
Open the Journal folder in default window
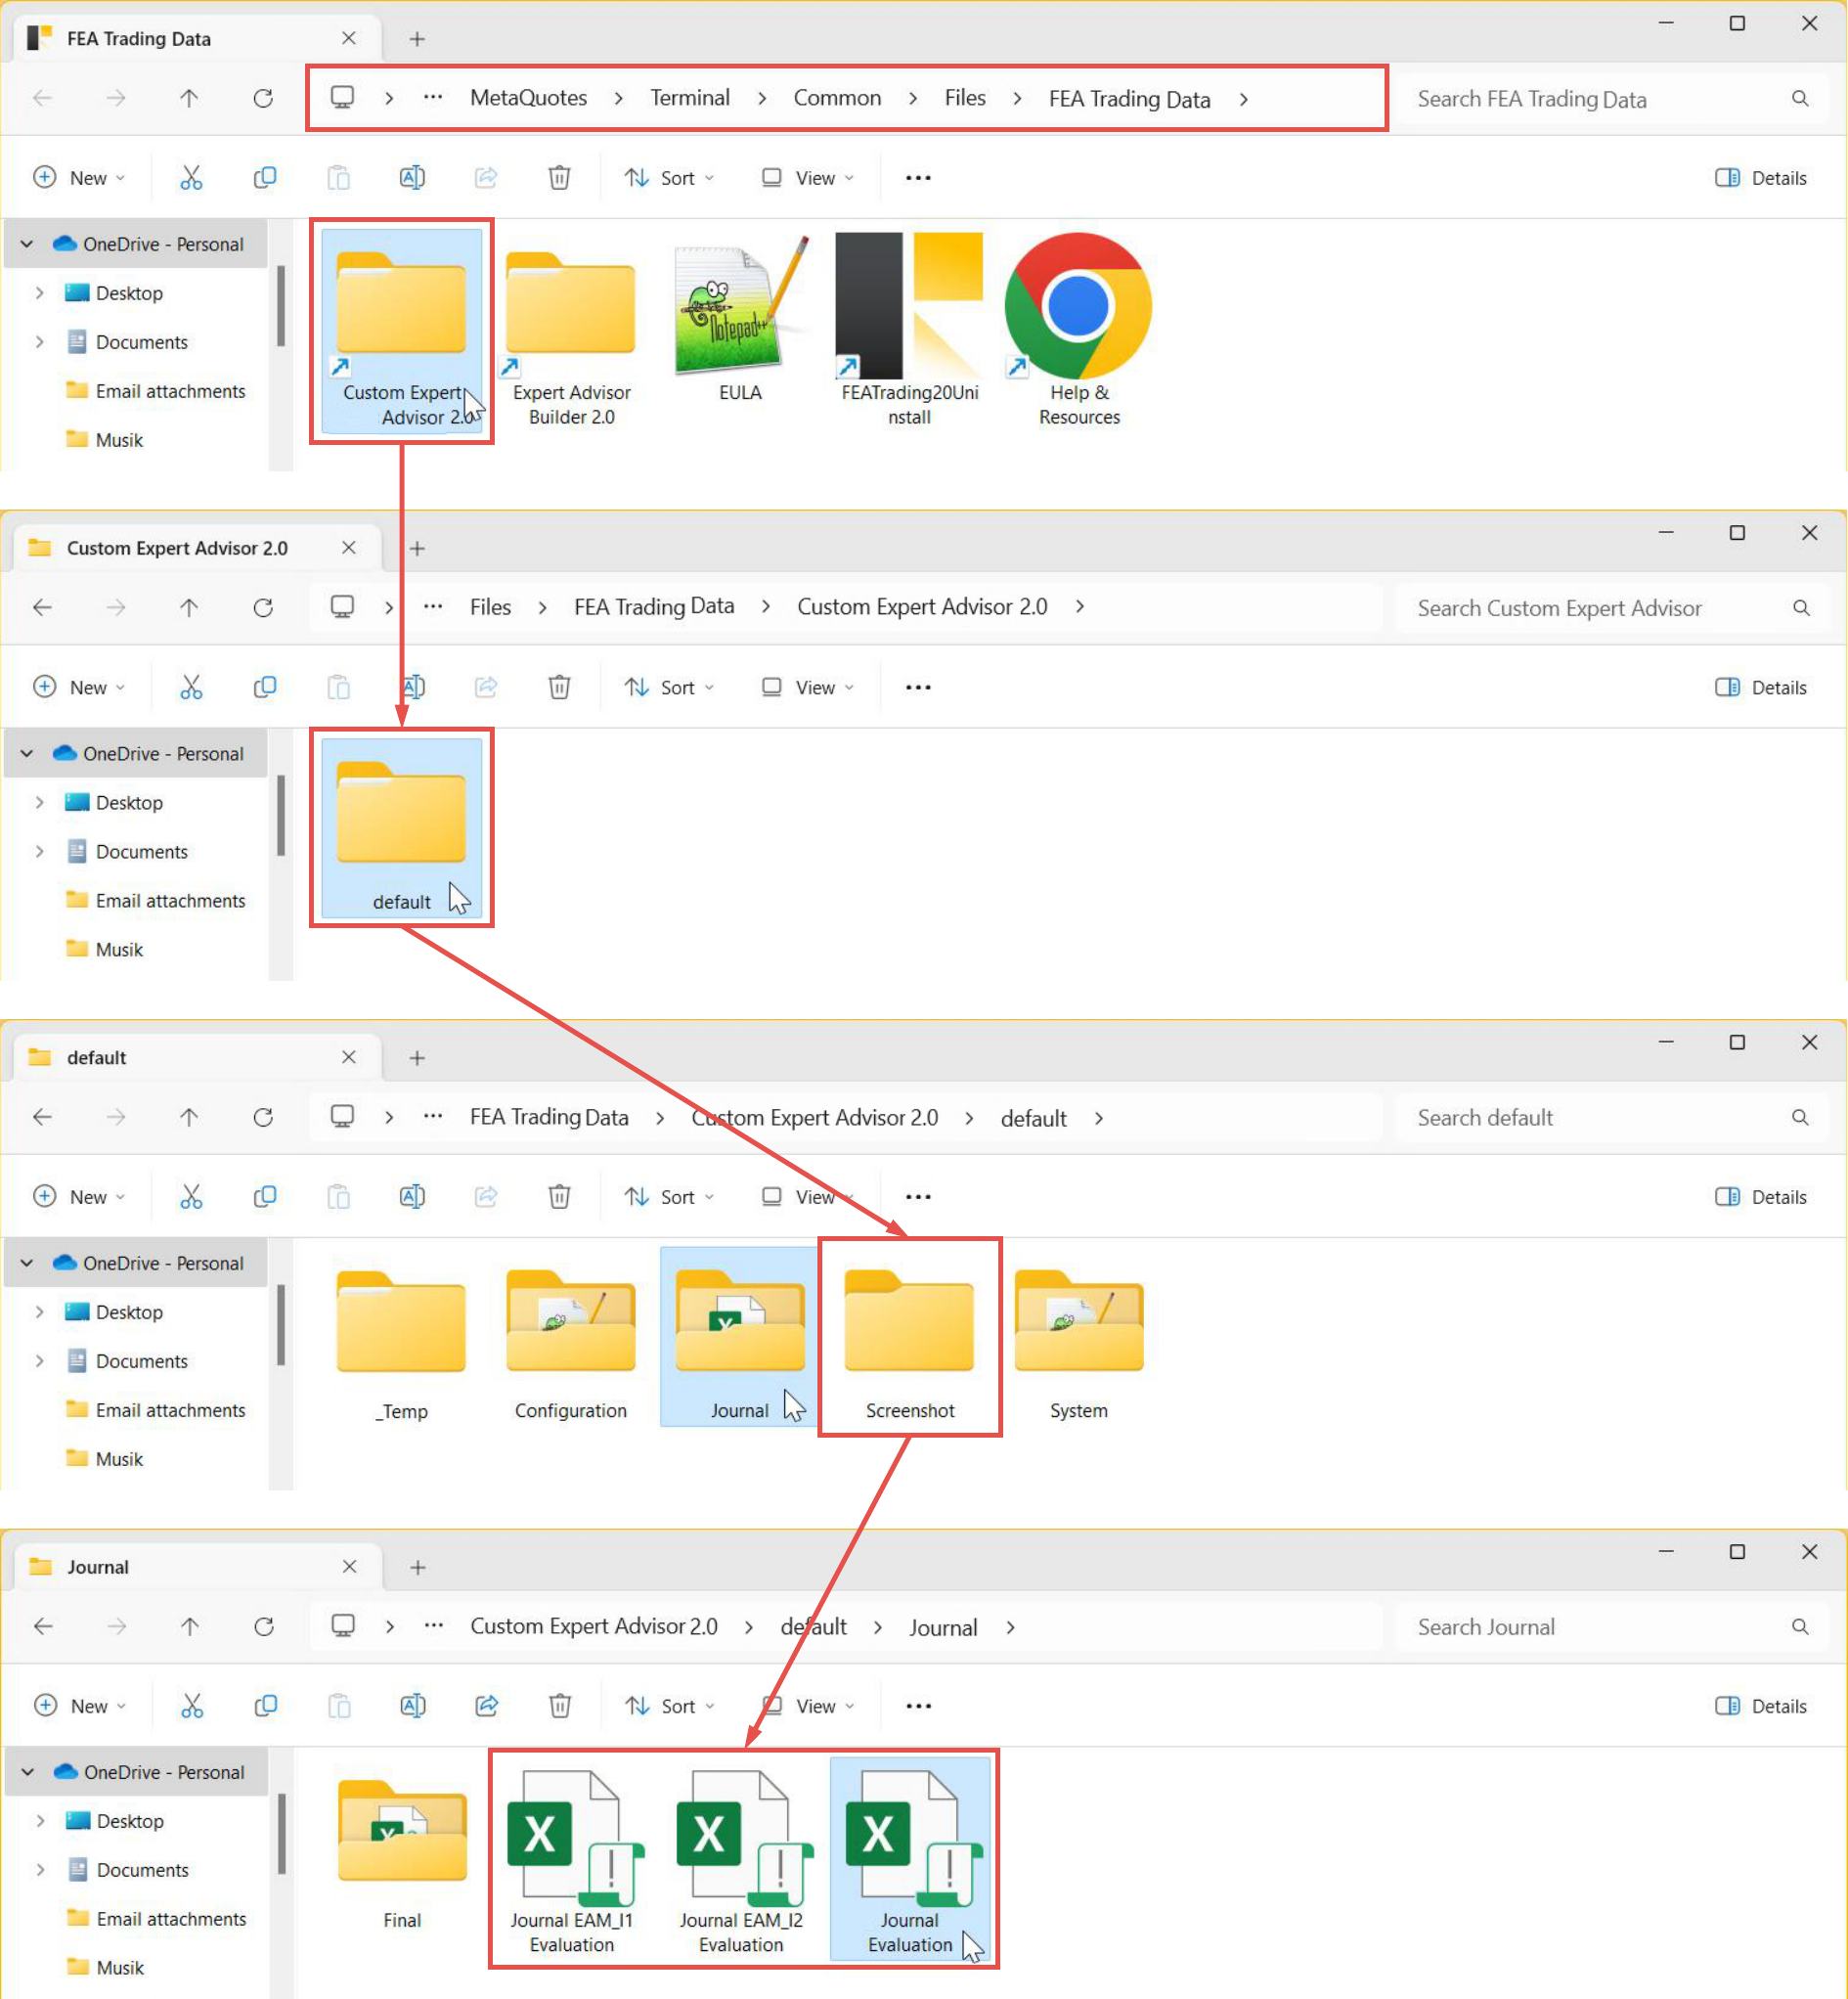coord(740,1336)
